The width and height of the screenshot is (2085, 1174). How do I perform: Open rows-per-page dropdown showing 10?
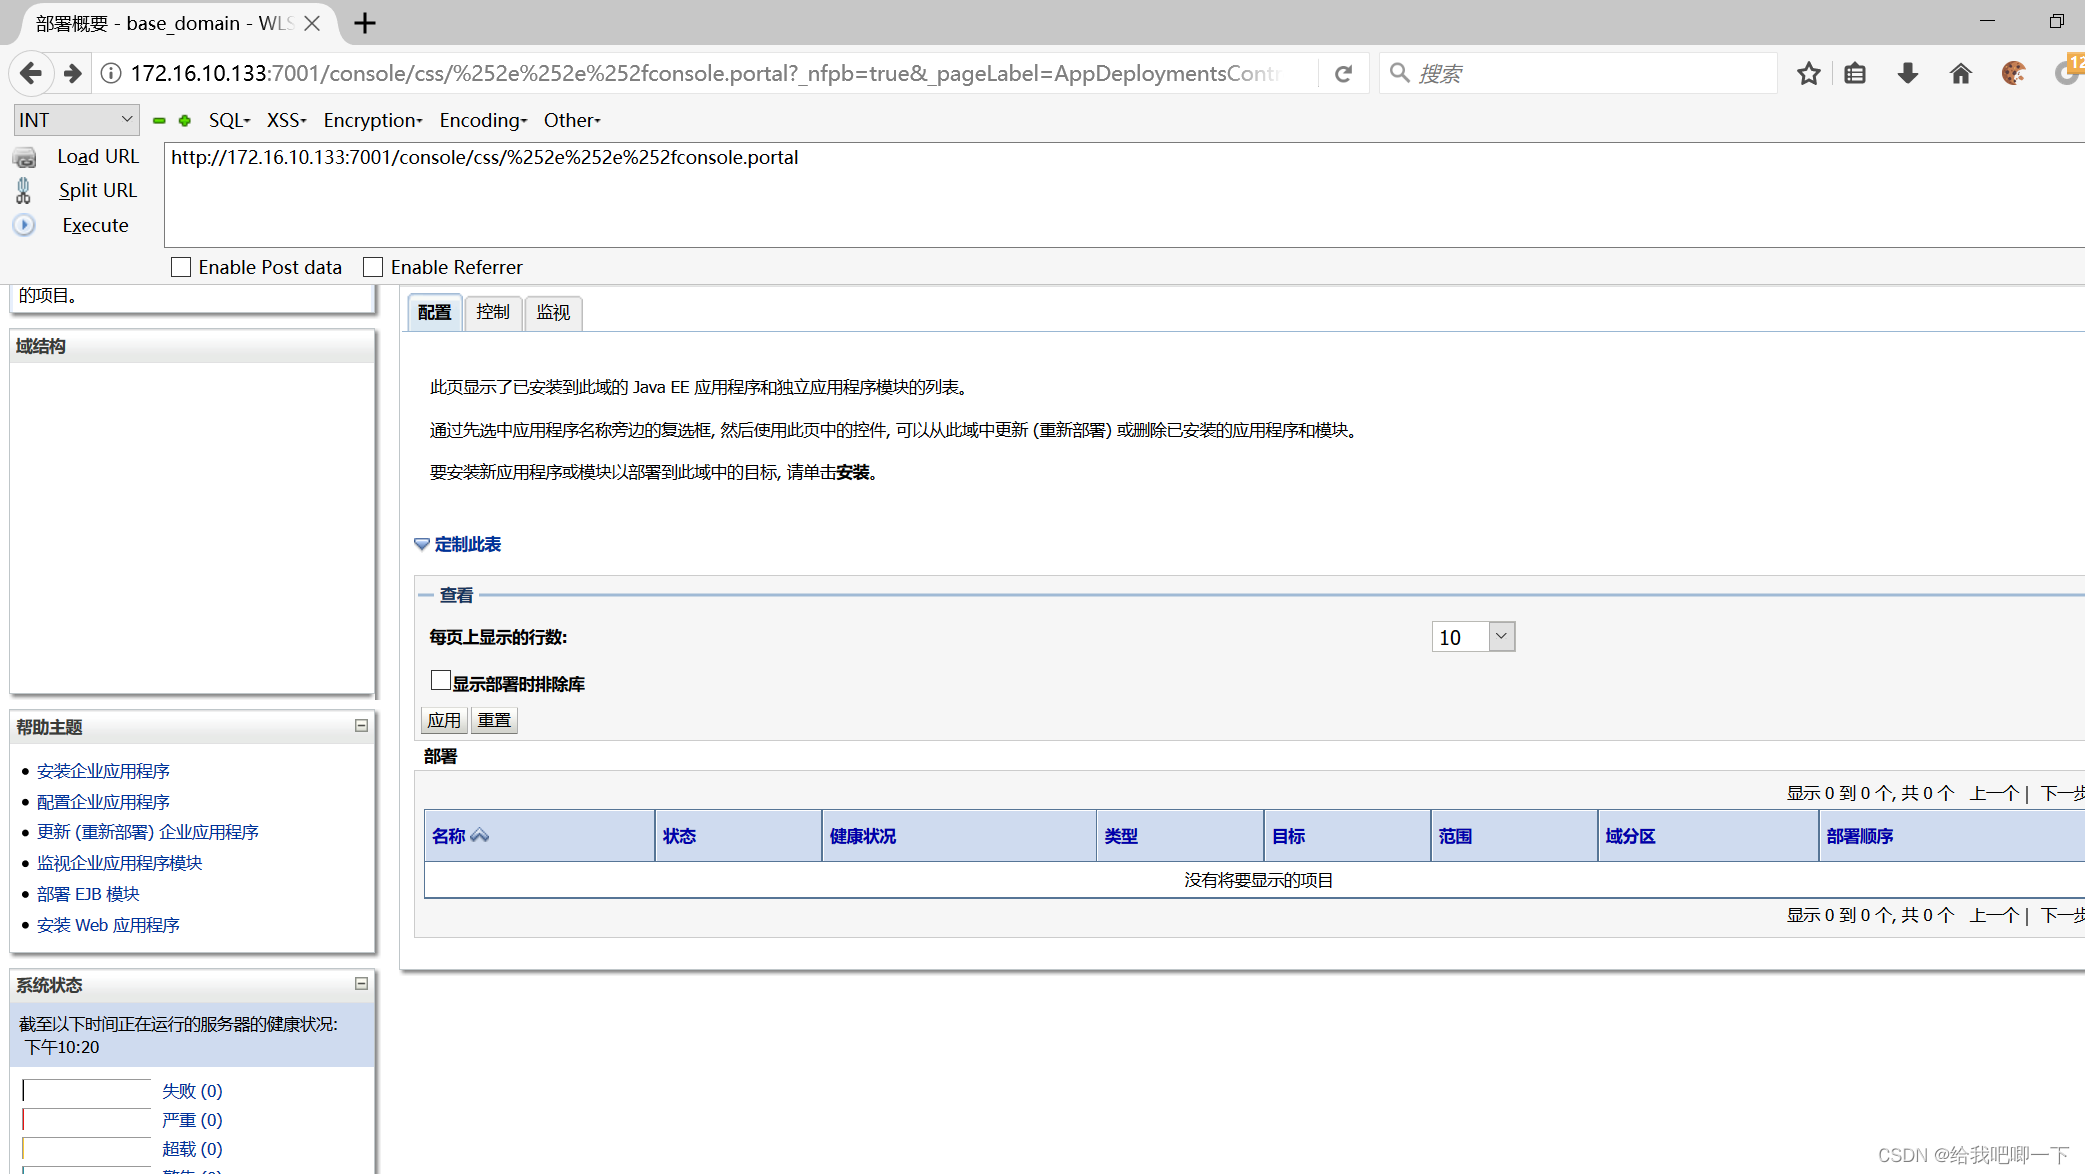coord(1472,637)
